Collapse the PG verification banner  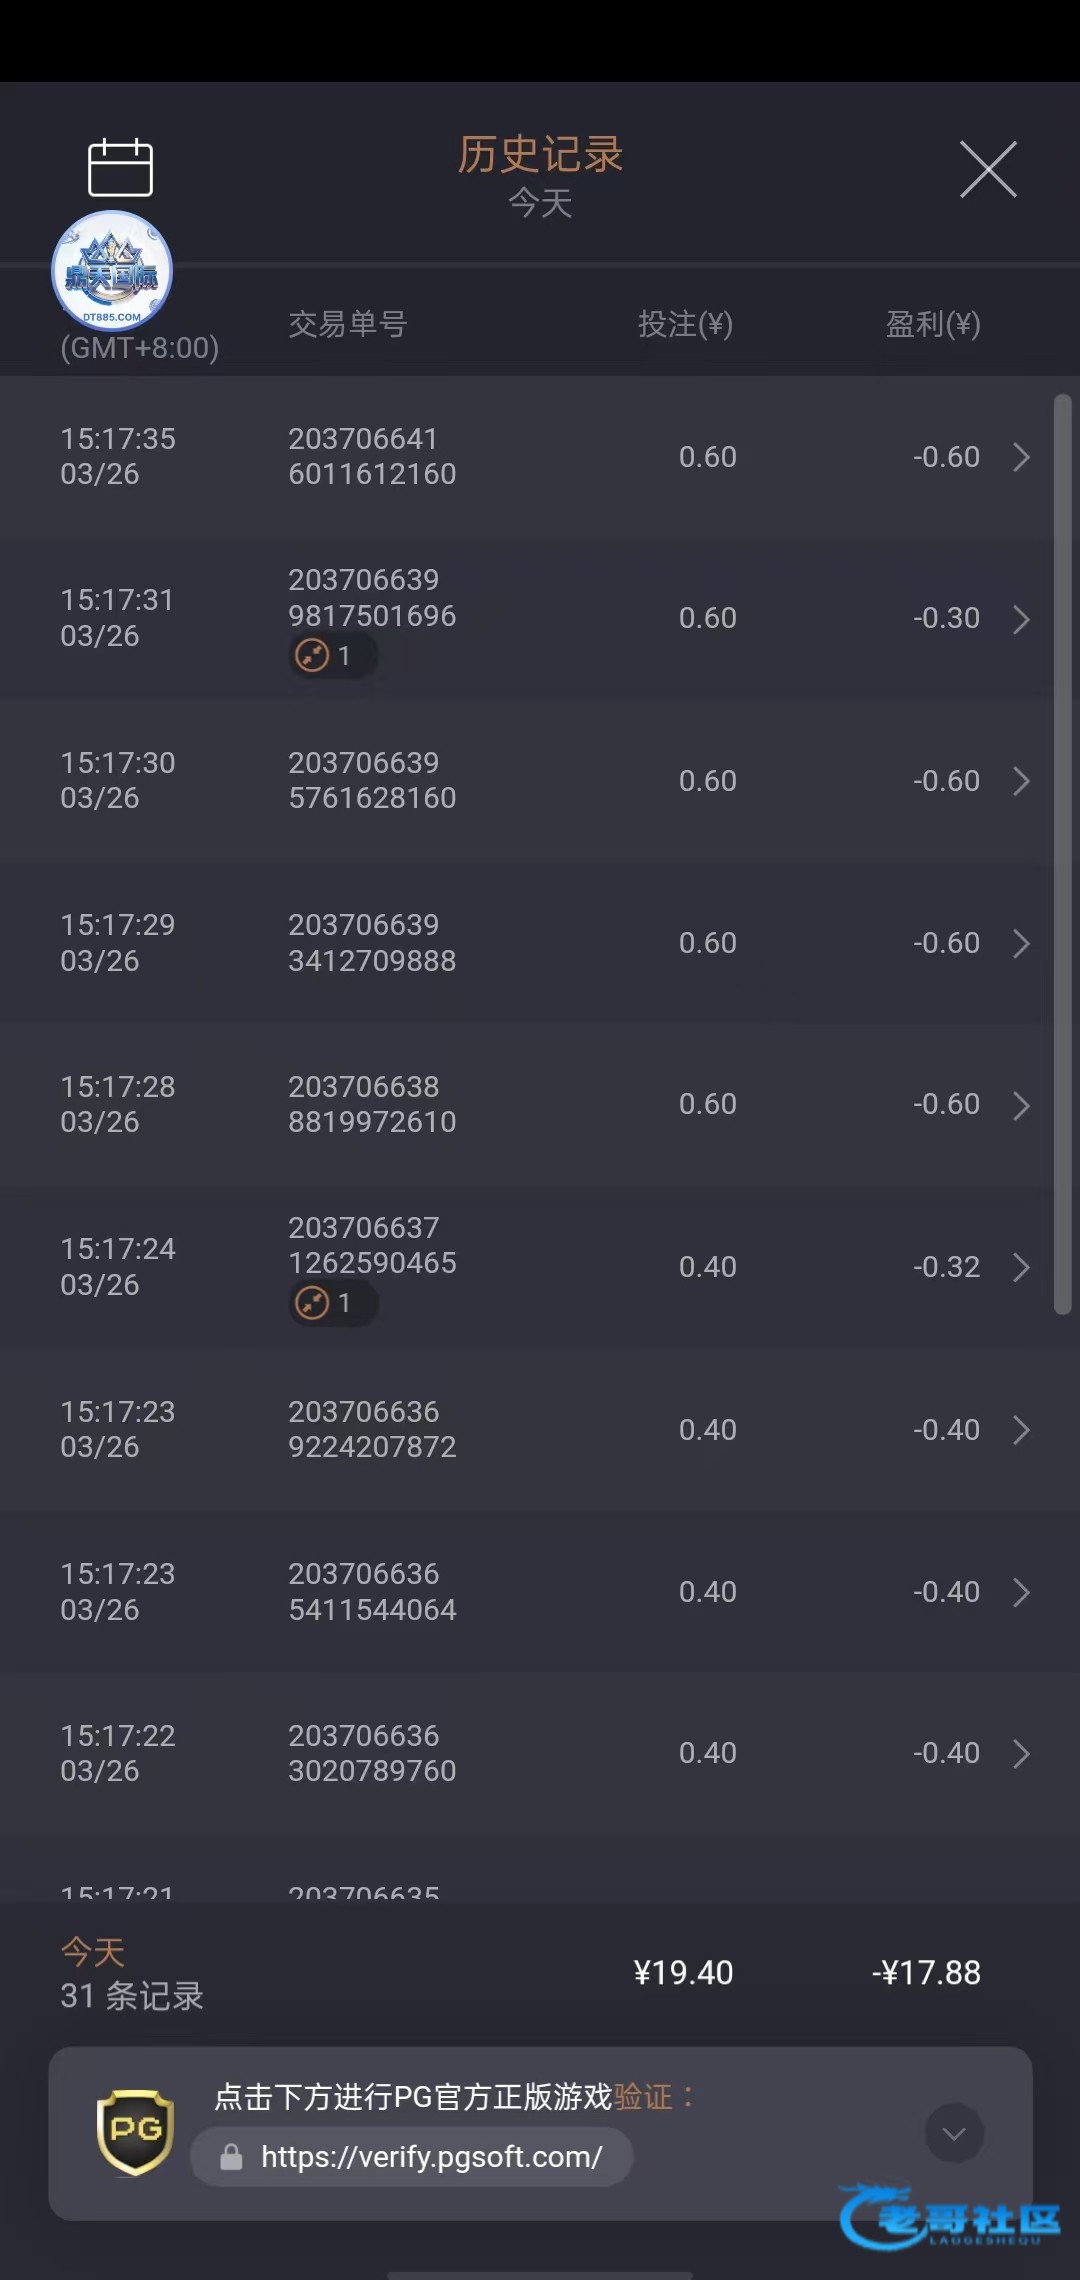[954, 2133]
